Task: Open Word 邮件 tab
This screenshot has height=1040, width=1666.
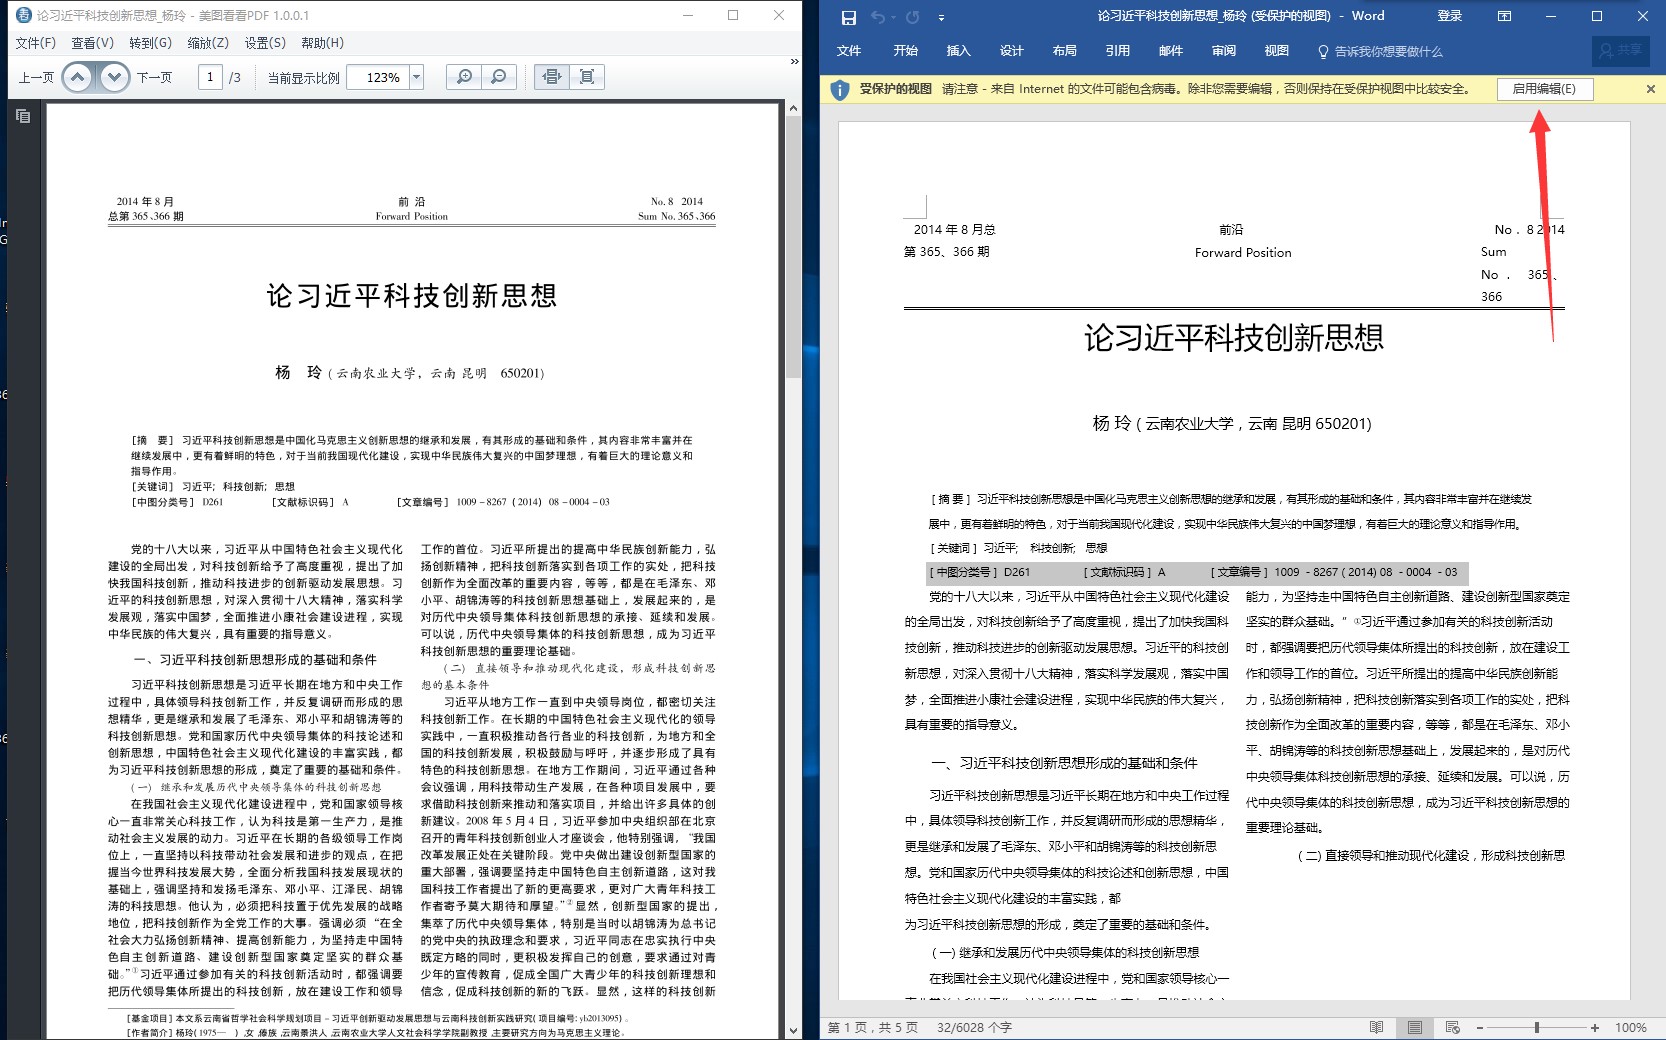Action: click(x=1171, y=51)
